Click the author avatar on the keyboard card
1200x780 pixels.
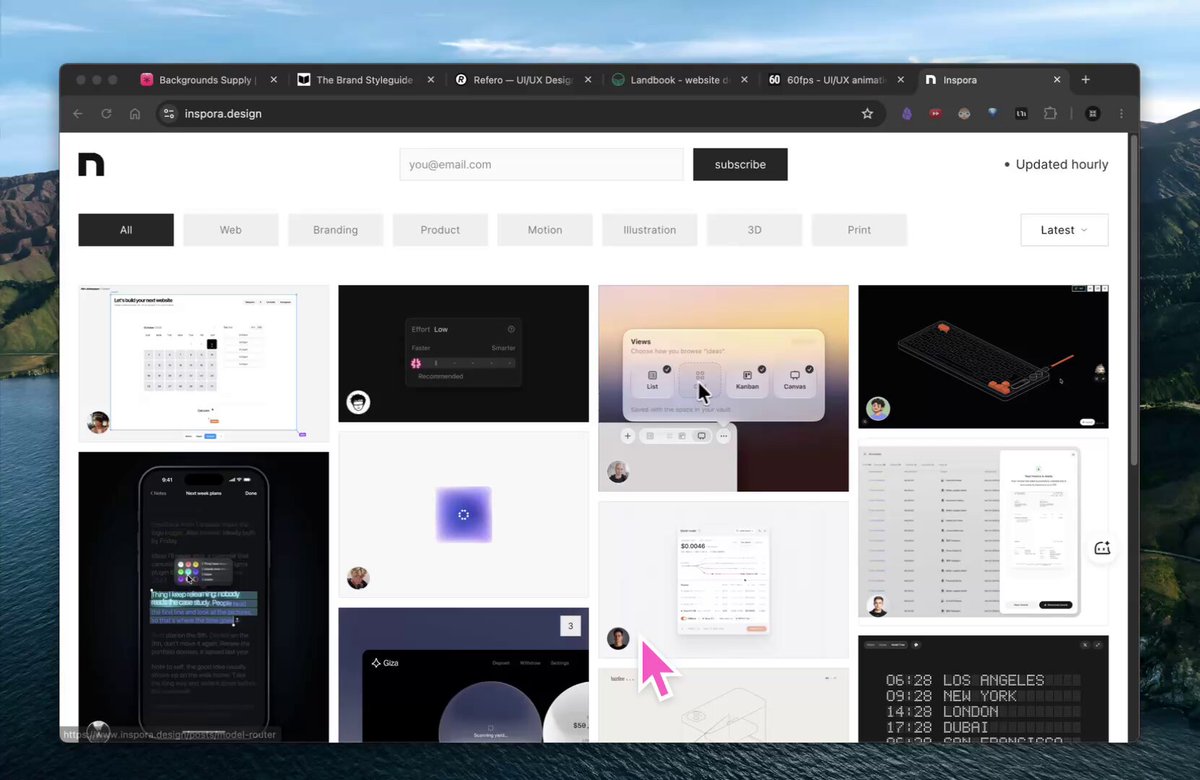[x=878, y=408]
